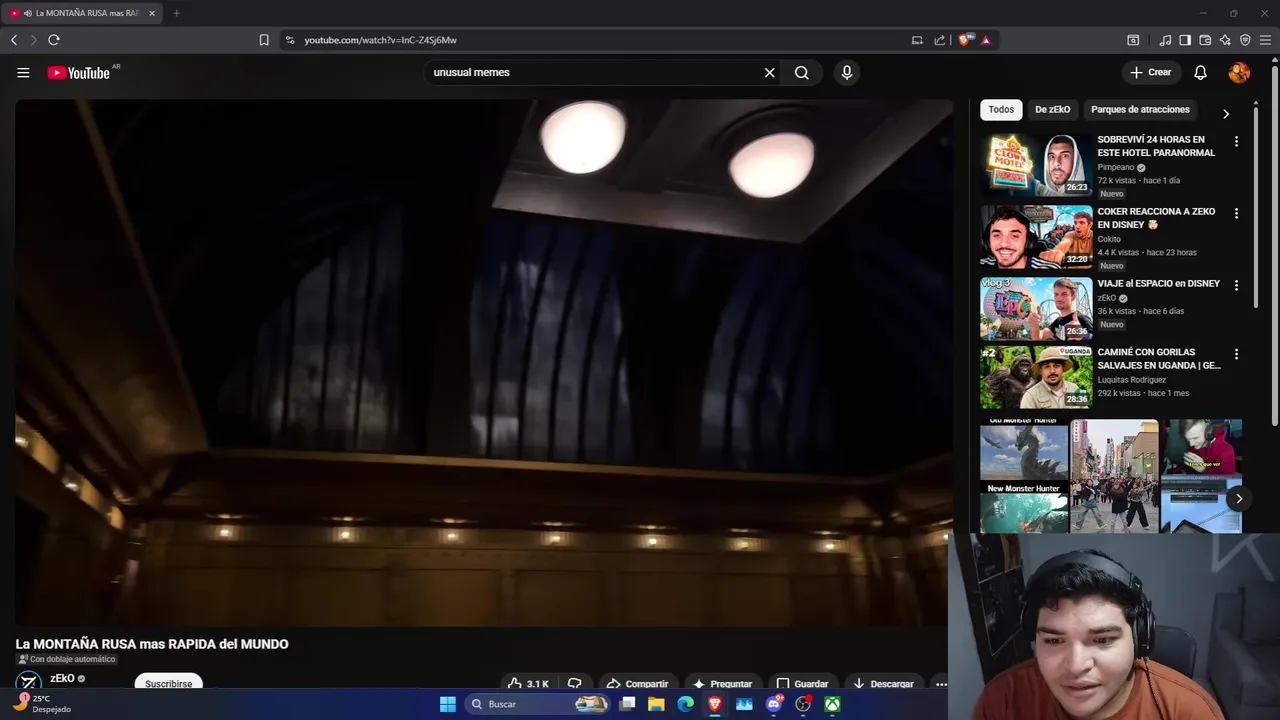Screen dimensions: 1280x720
Task: Dislike the video with thumbs-down icon
Action: [x=574, y=684]
